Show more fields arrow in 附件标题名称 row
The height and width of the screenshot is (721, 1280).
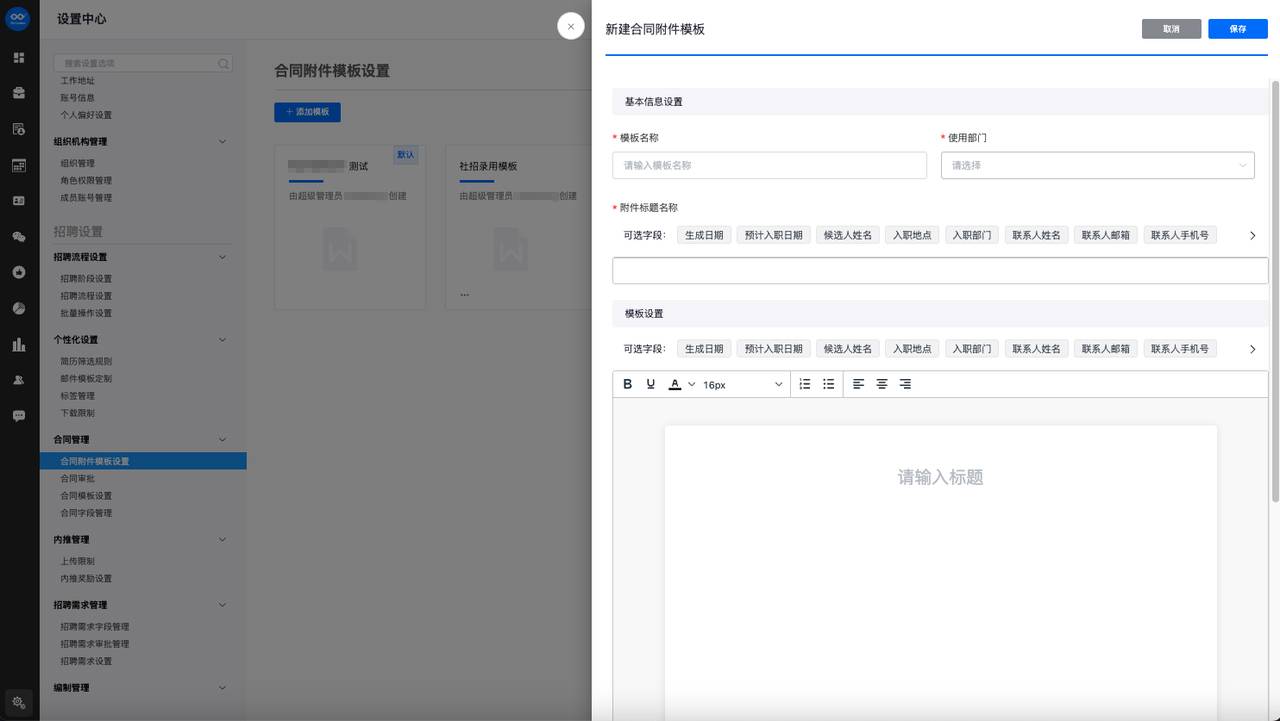[x=1252, y=236]
